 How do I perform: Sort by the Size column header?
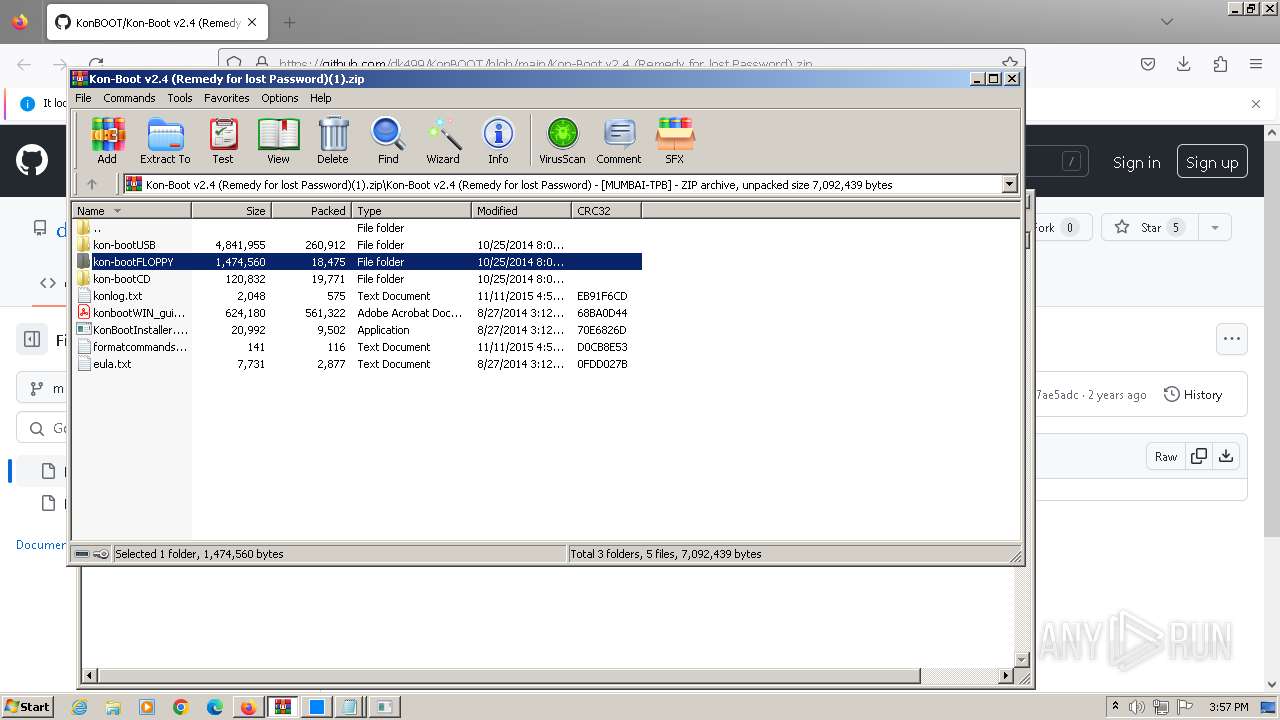231,210
